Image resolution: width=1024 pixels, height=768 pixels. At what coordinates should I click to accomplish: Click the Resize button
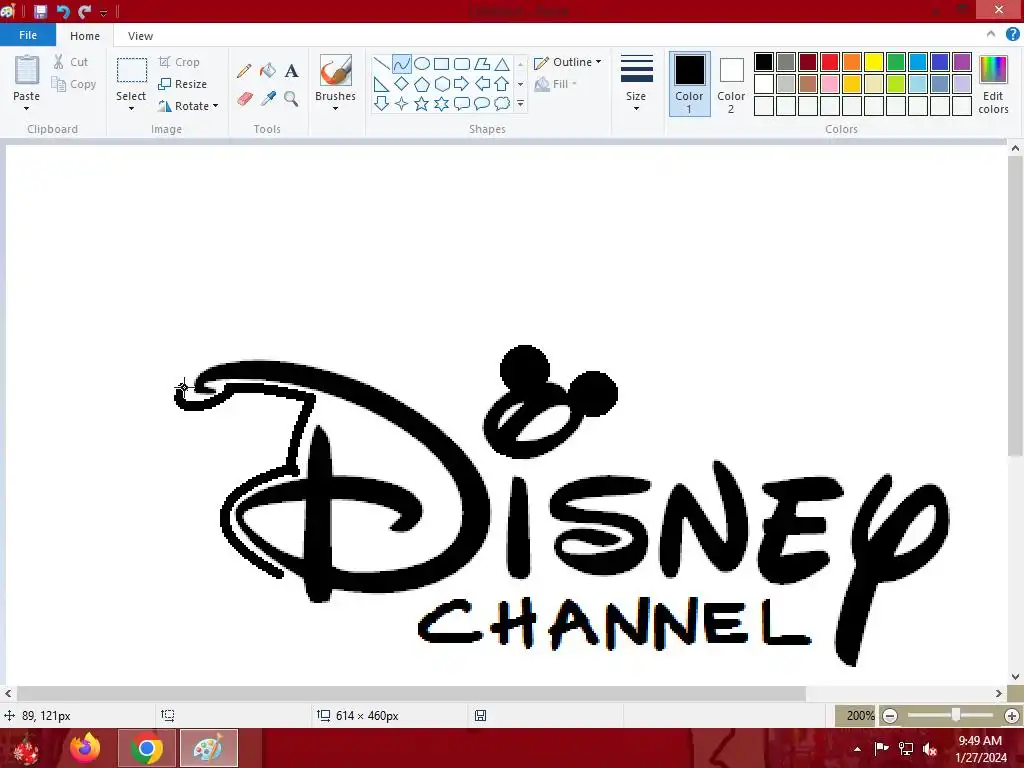[x=183, y=84]
